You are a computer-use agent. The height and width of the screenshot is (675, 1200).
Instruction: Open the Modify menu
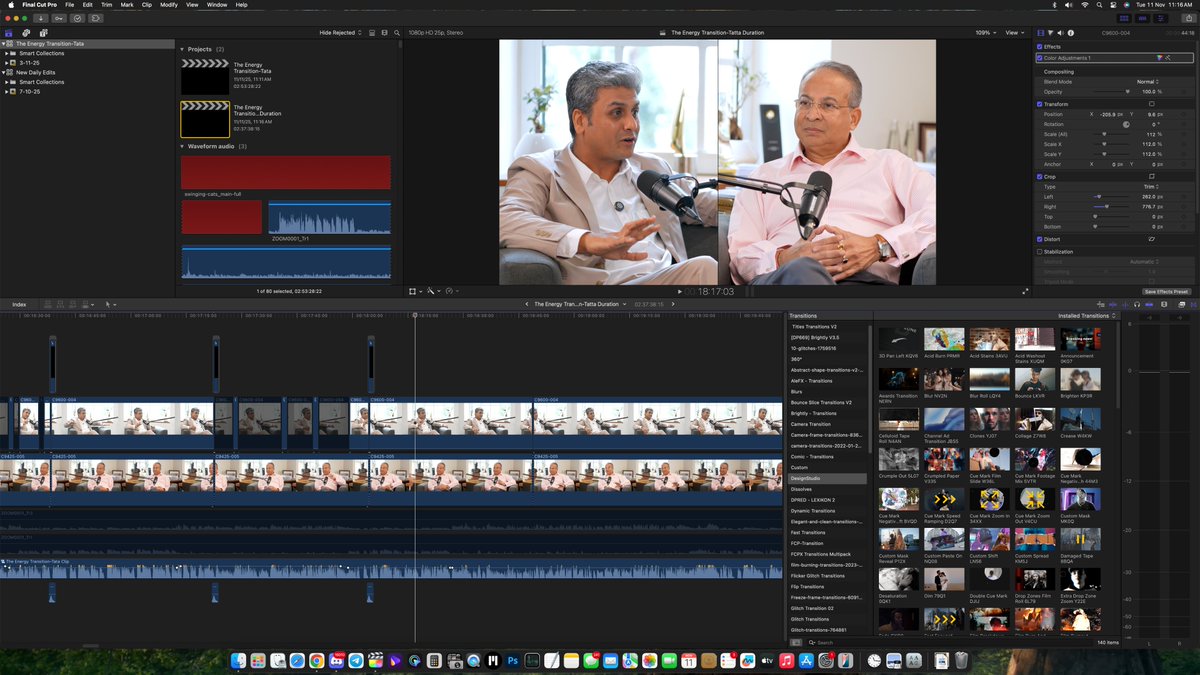(x=169, y=5)
